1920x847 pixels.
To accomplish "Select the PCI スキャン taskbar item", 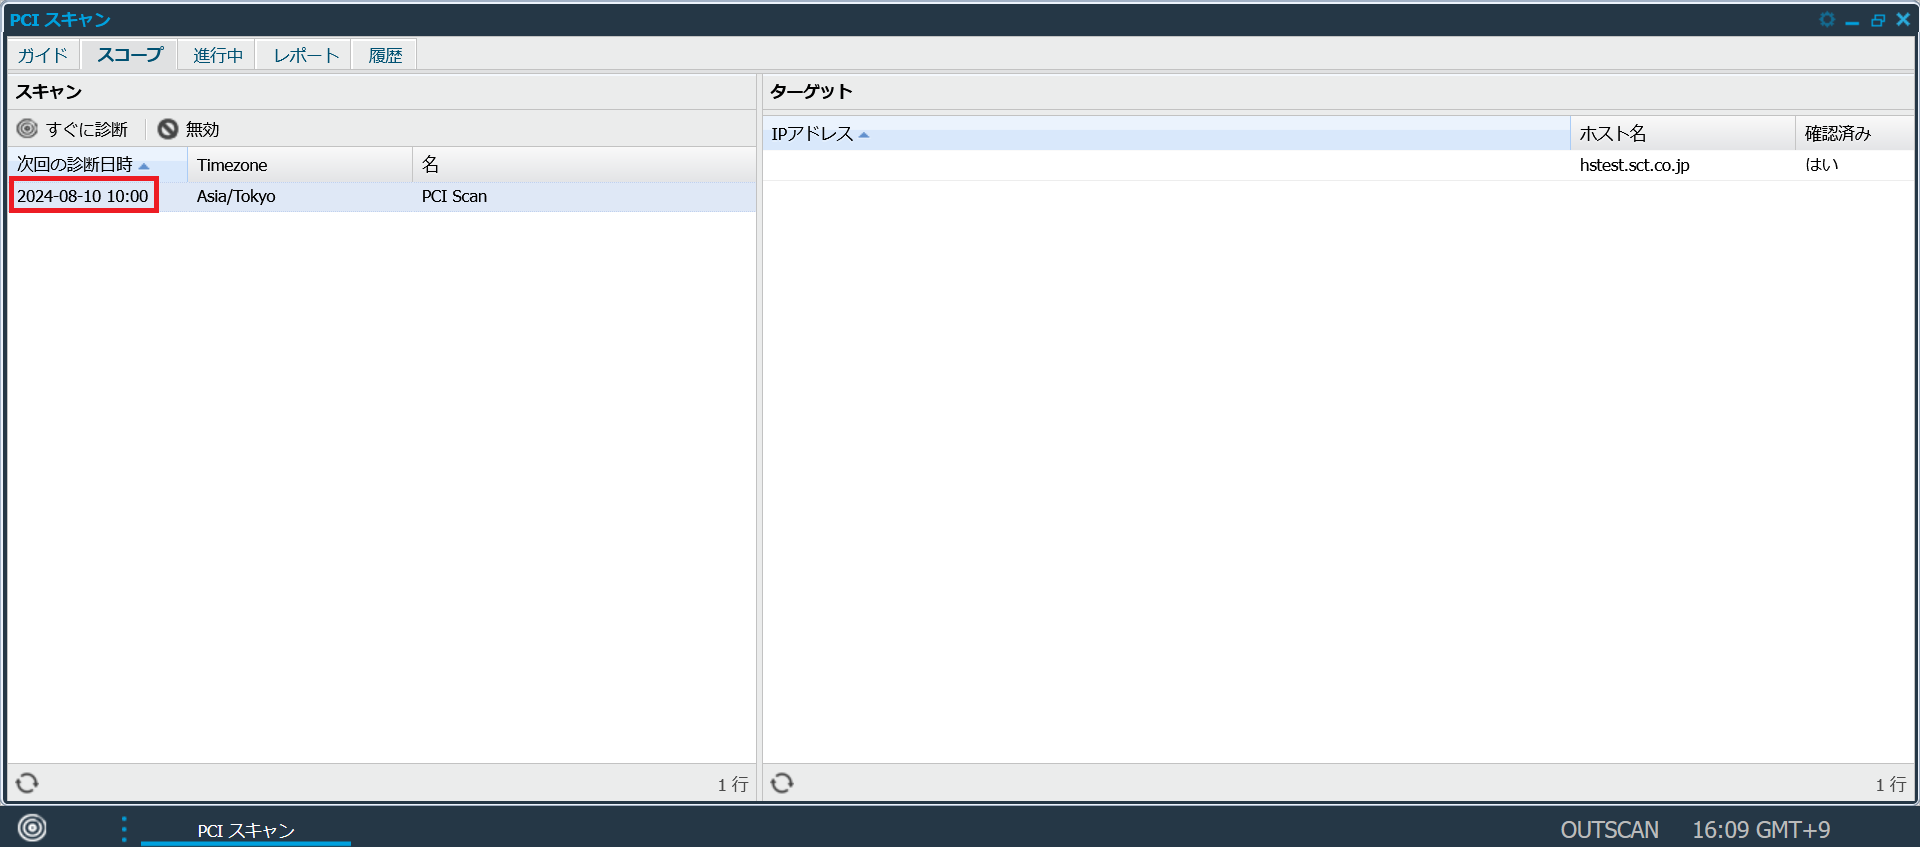I will point(246,830).
